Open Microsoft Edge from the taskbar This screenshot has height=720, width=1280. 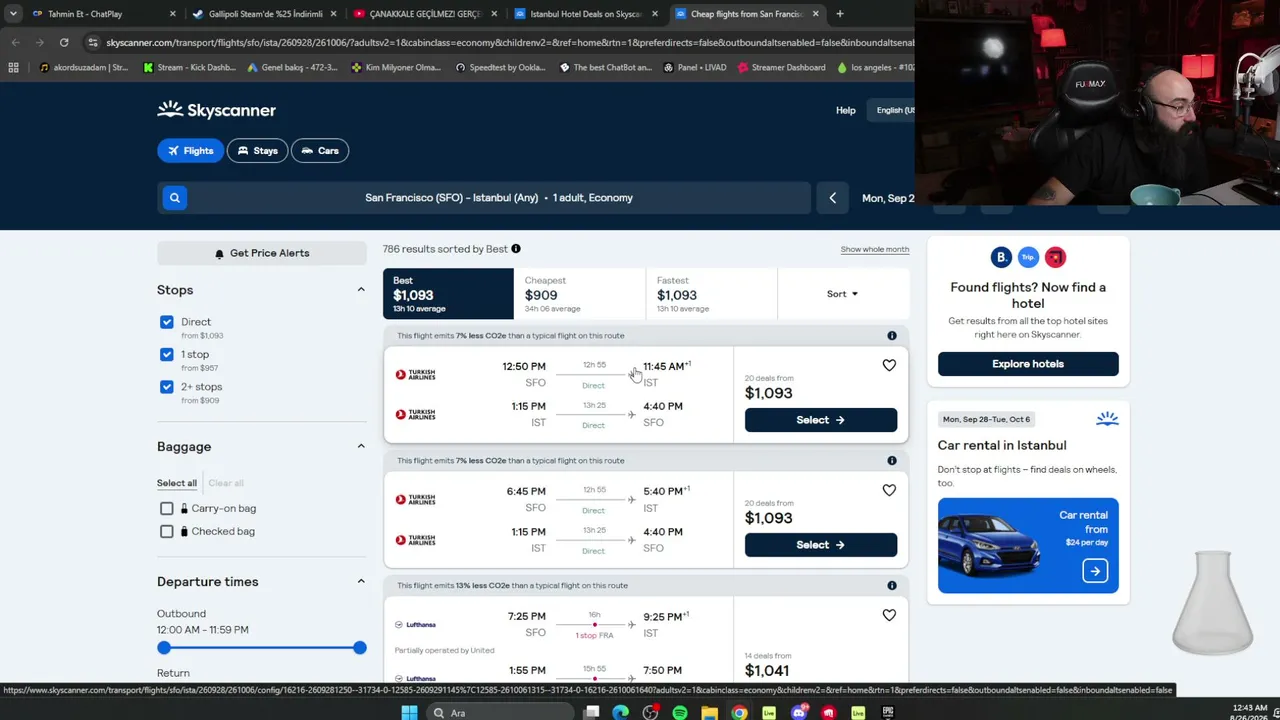click(621, 713)
